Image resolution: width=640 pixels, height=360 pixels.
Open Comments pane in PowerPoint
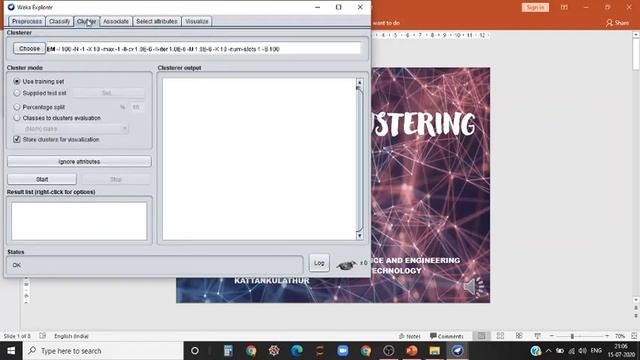[x=447, y=336]
